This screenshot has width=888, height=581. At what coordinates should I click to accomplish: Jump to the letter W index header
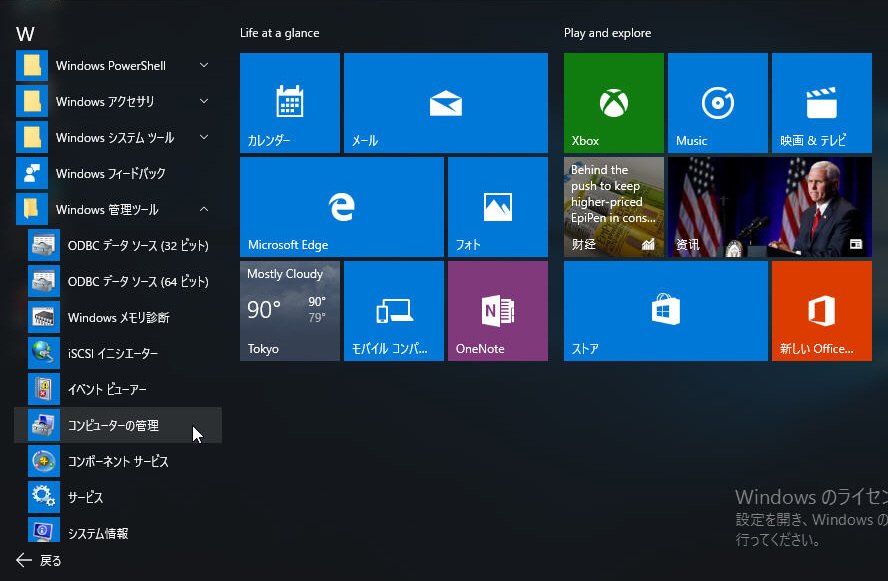[25, 34]
